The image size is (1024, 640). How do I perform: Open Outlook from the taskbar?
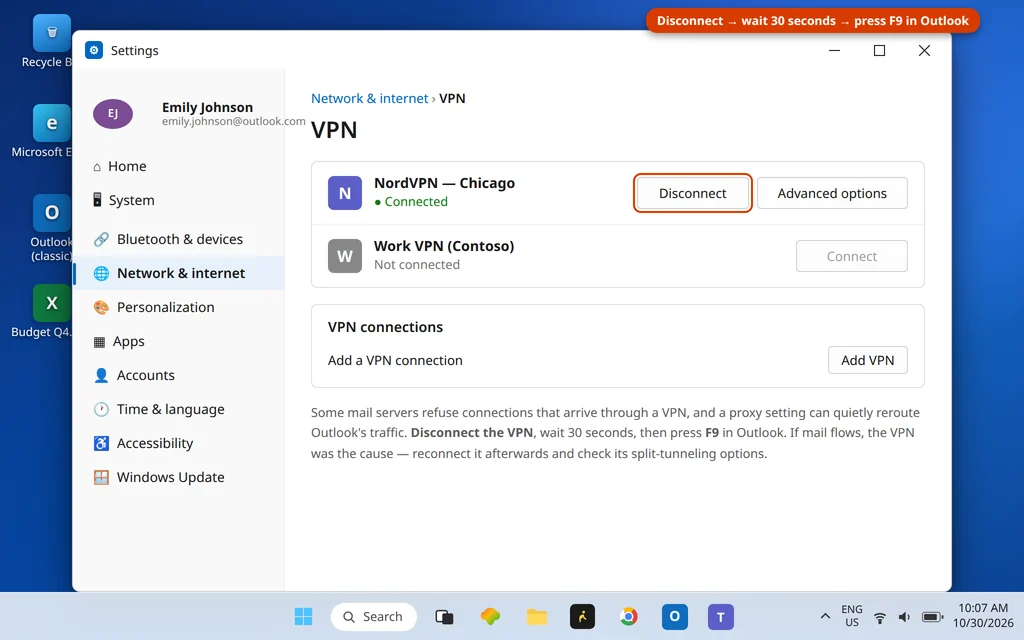[675, 616]
